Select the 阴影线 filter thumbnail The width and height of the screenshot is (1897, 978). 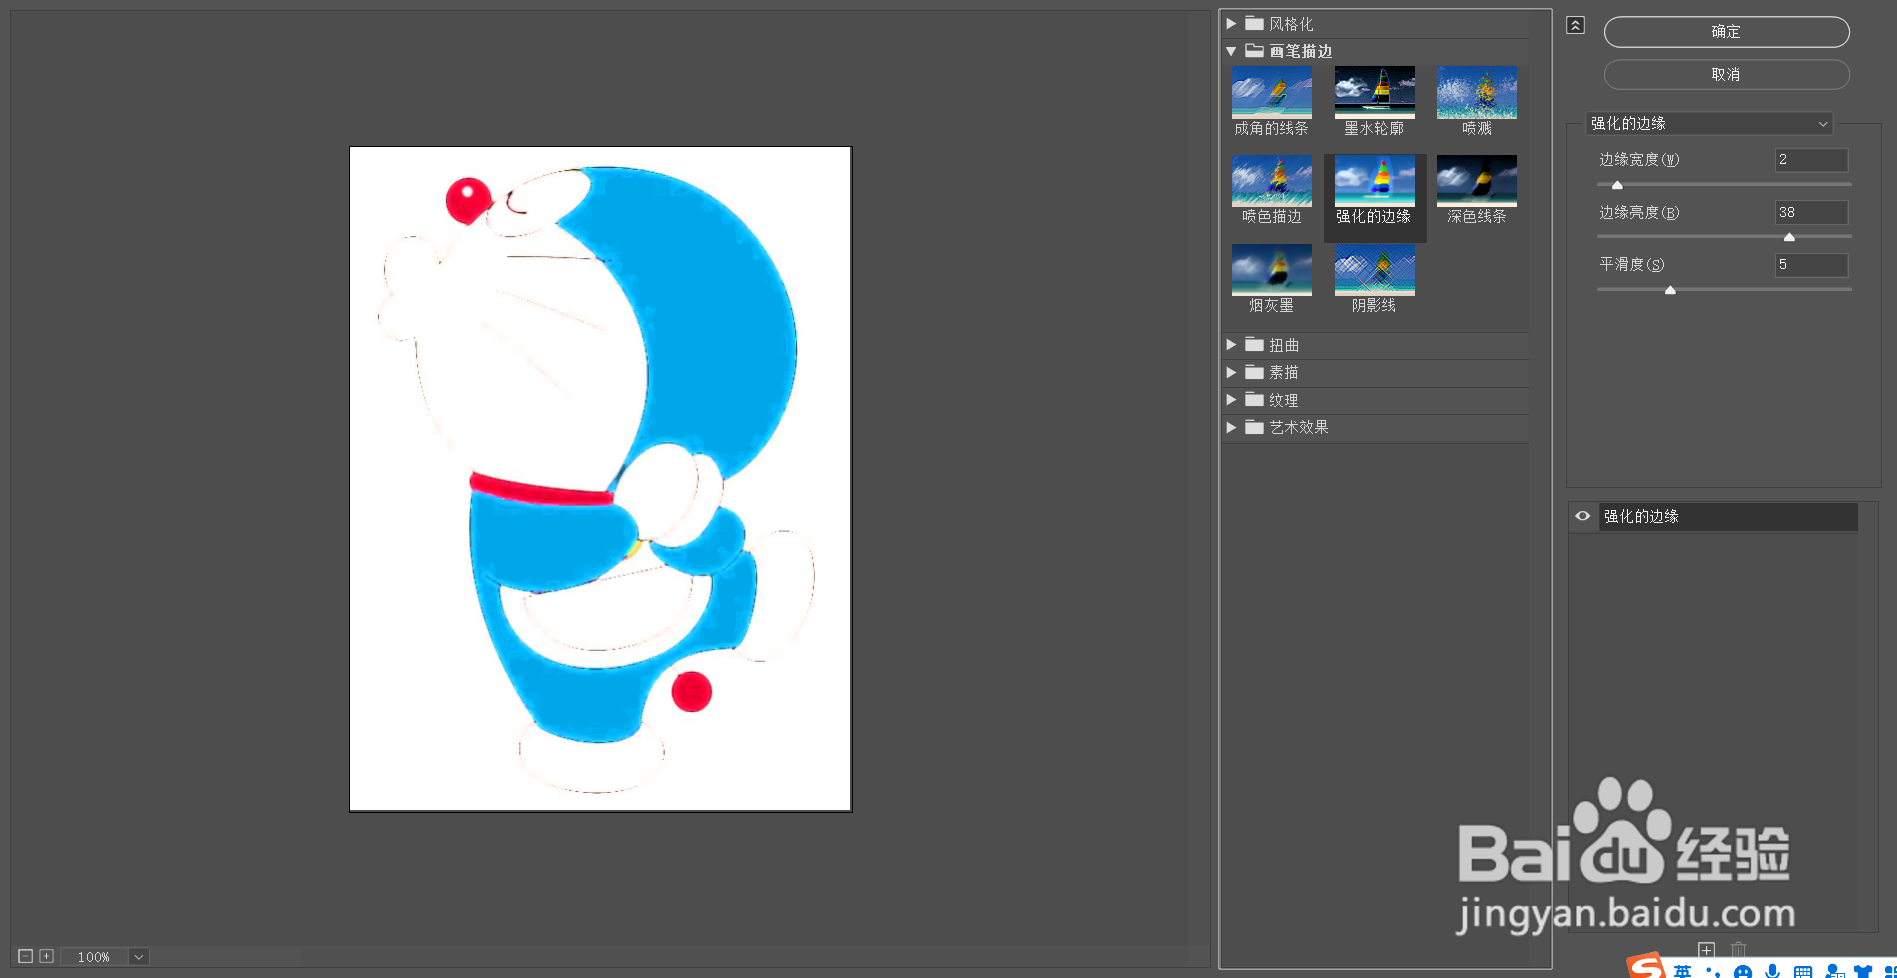click(x=1374, y=269)
